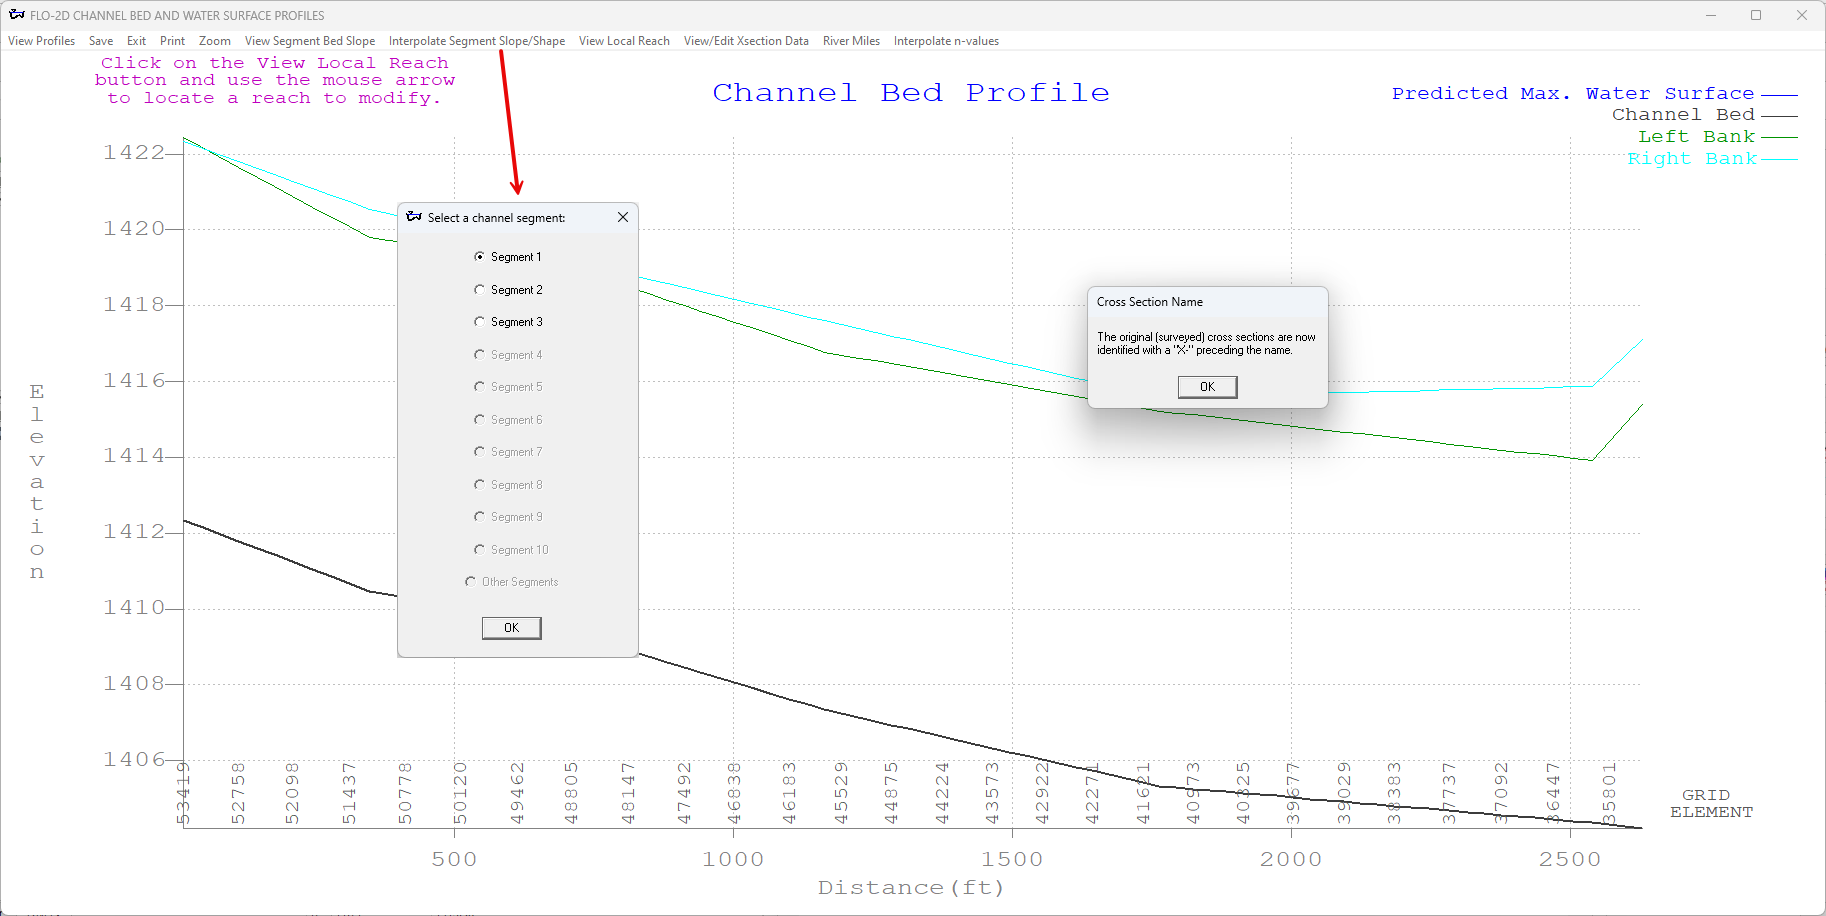Open the Exit menu
The image size is (1826, 916).
(136, 41)
